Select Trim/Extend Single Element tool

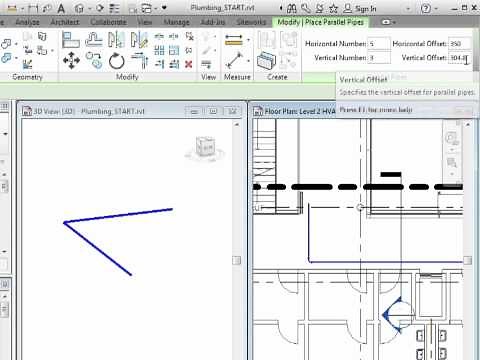coord(159,64)
